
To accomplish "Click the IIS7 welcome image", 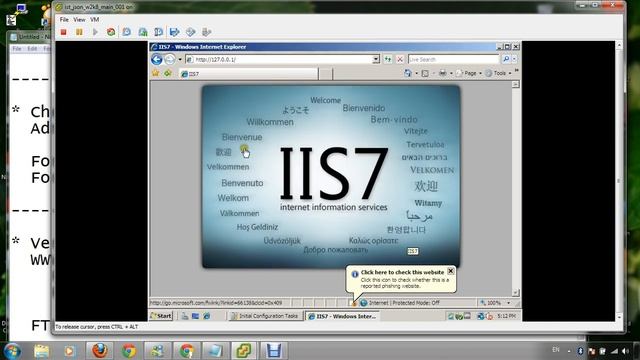I will point(331,177).
